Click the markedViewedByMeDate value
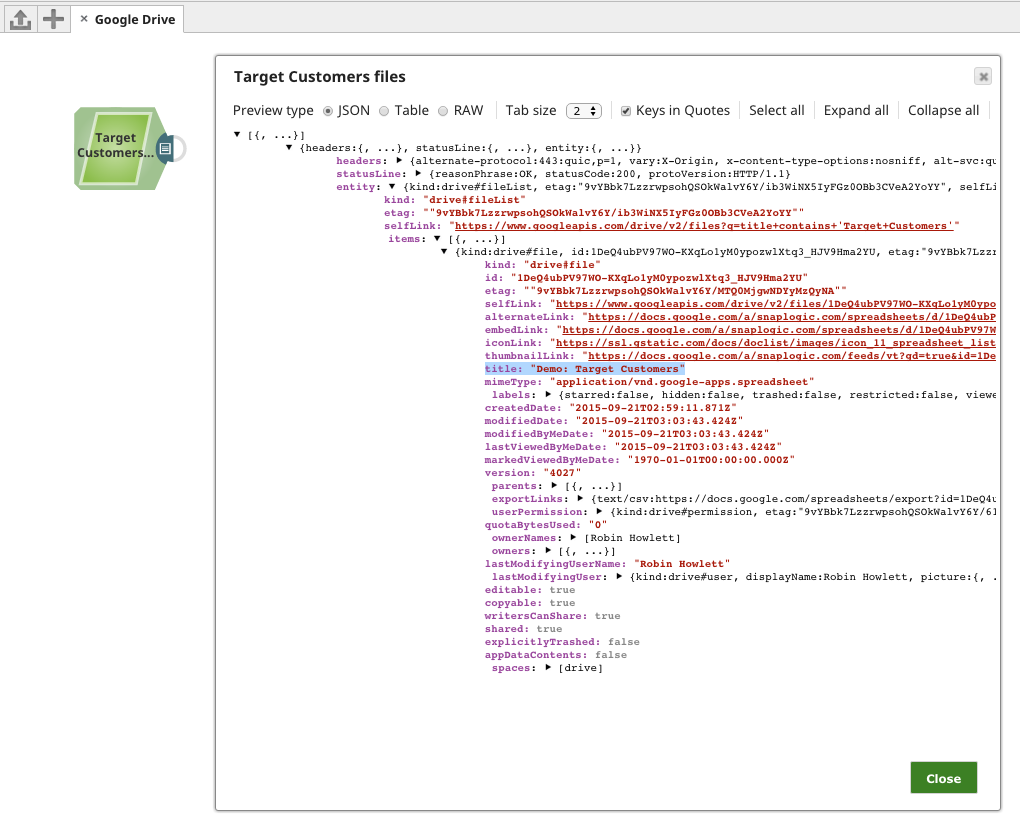Screen dimensions: 1020x829 (711, 460)
